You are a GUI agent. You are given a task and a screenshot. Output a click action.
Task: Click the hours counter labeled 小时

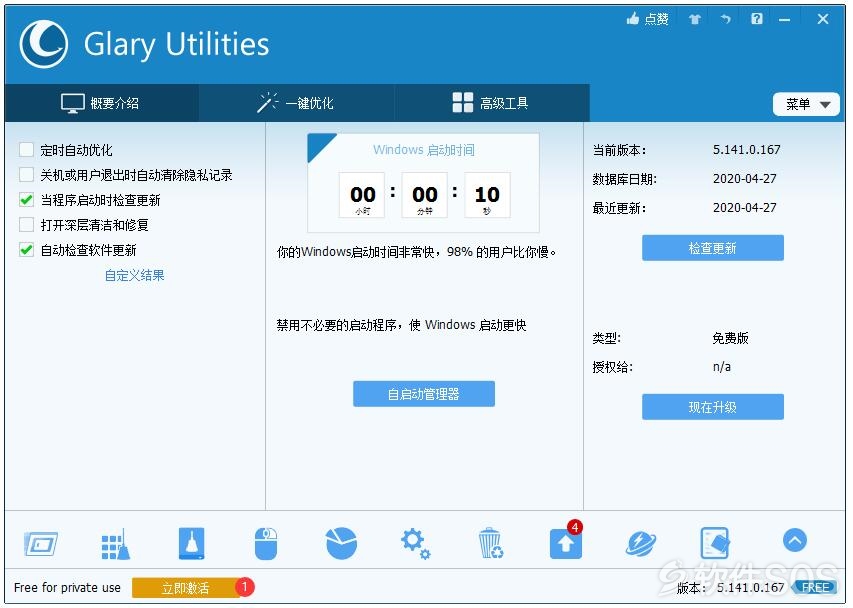click(362, 195)
